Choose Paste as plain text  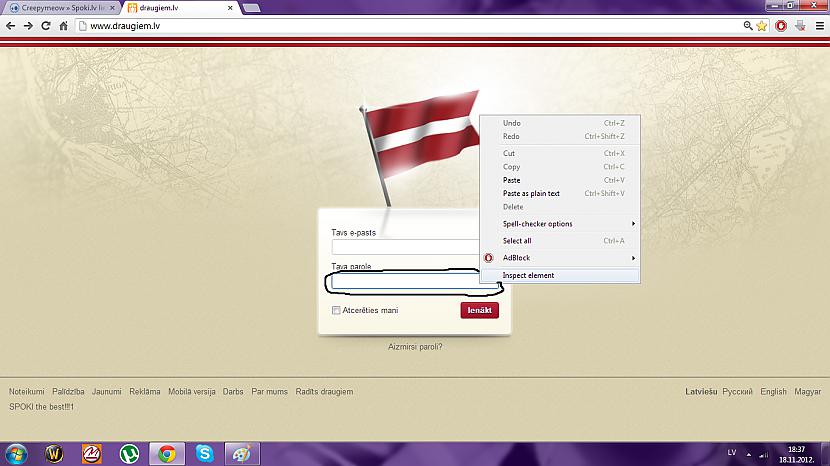(x=560, y=193)
